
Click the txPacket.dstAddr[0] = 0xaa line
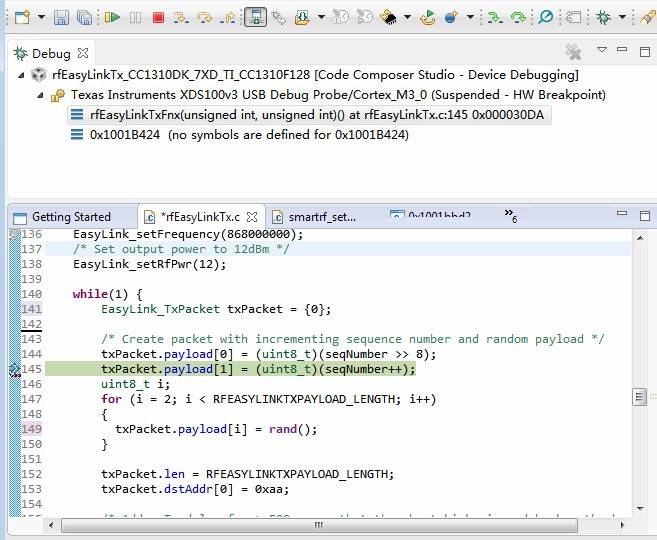[x=195, y=489]
